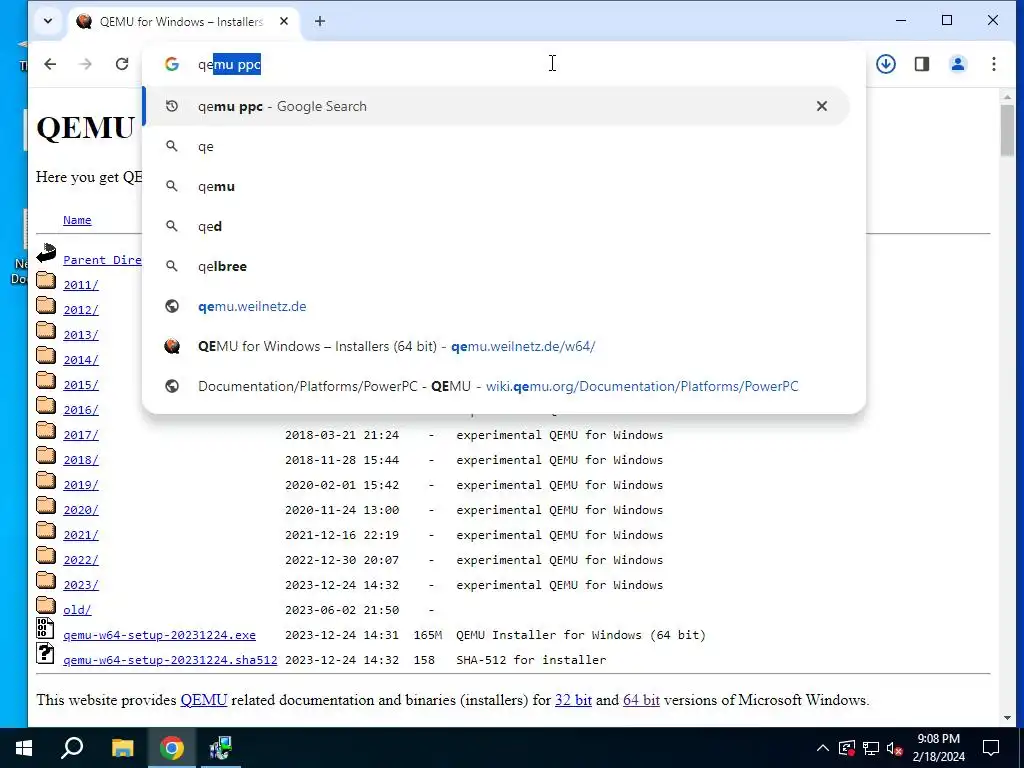Open File Explorer from the taskbar

(122, 748)
